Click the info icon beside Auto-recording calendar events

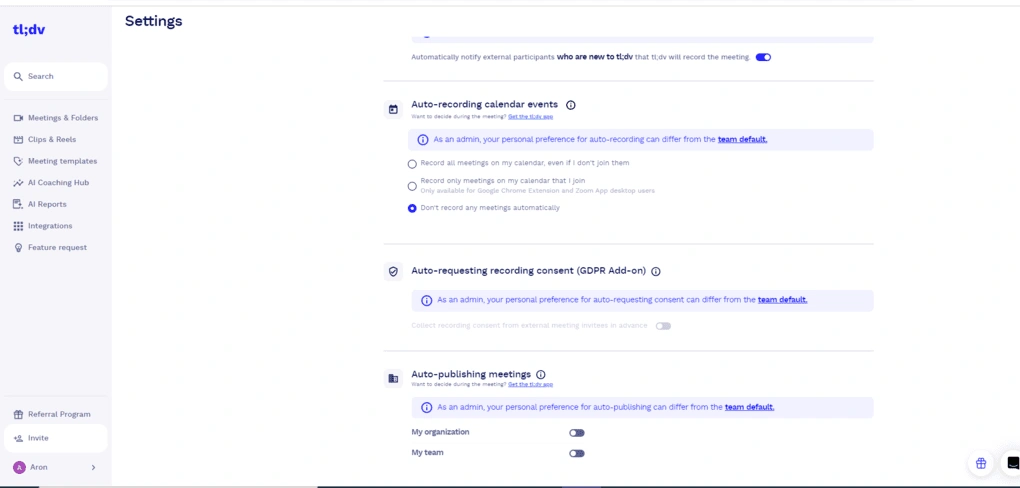click(570, 105)
